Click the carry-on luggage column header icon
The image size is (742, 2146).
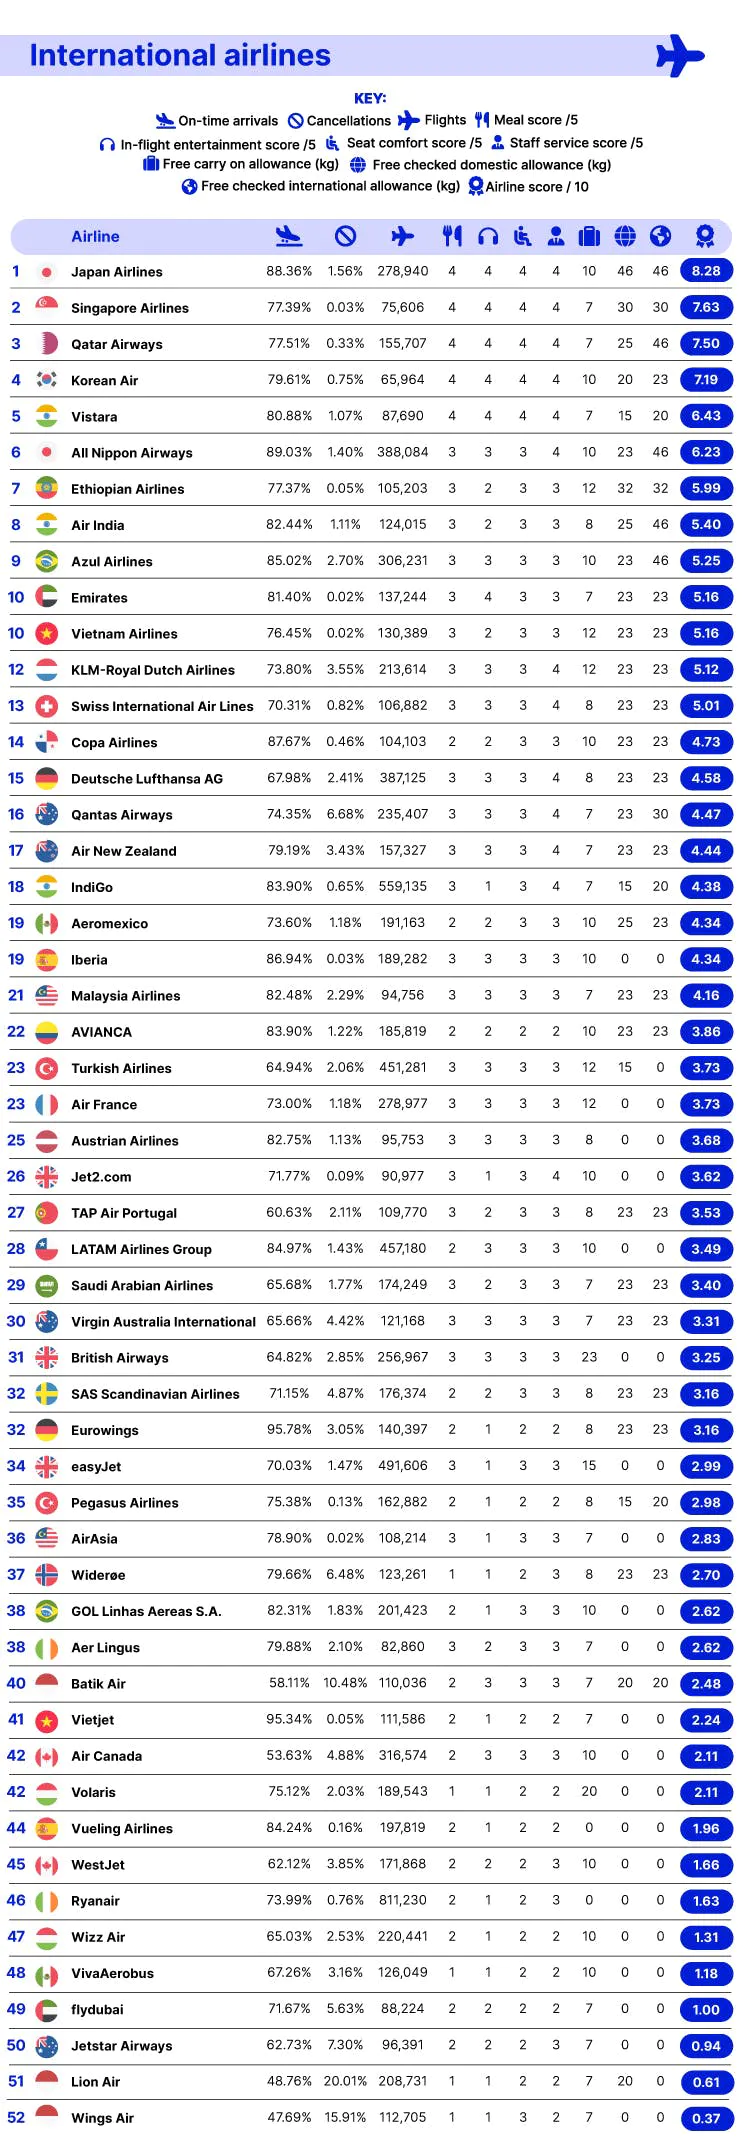589,236
